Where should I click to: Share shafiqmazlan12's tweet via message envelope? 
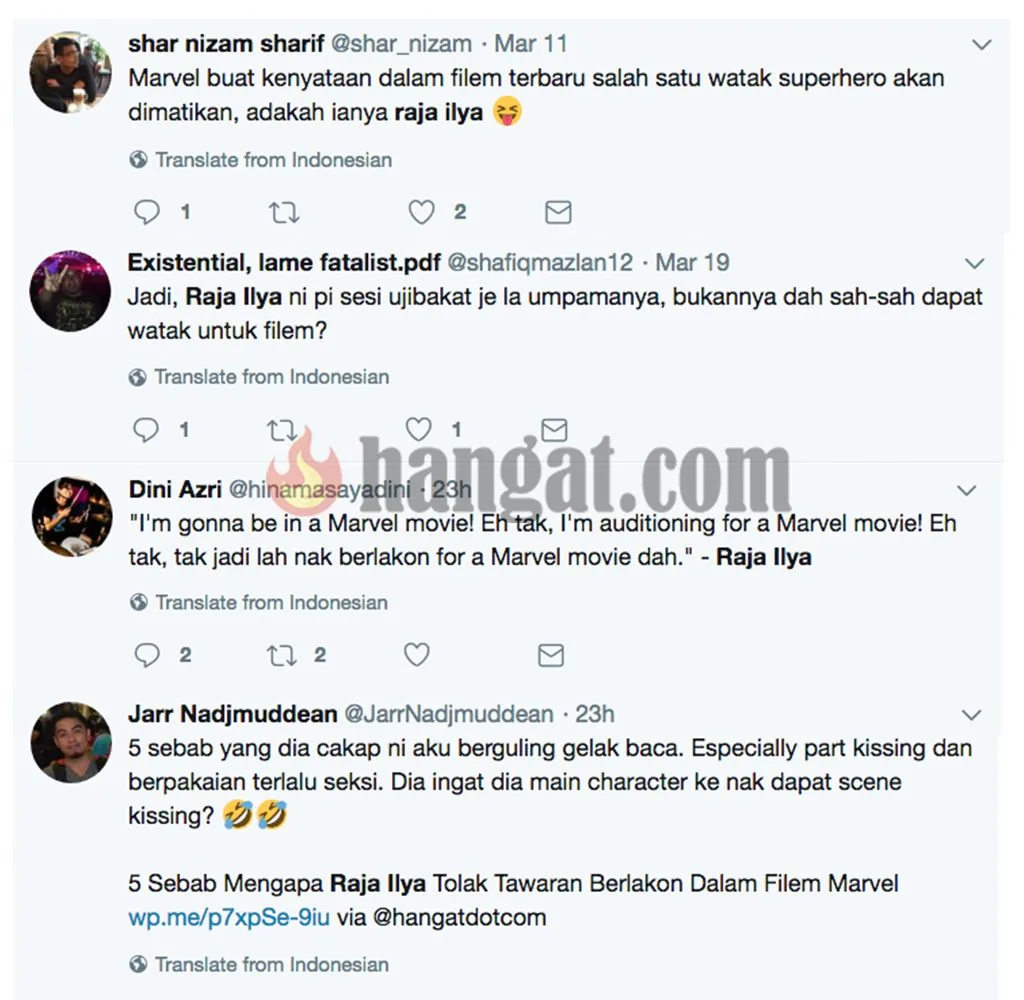[x=554, y=430]
